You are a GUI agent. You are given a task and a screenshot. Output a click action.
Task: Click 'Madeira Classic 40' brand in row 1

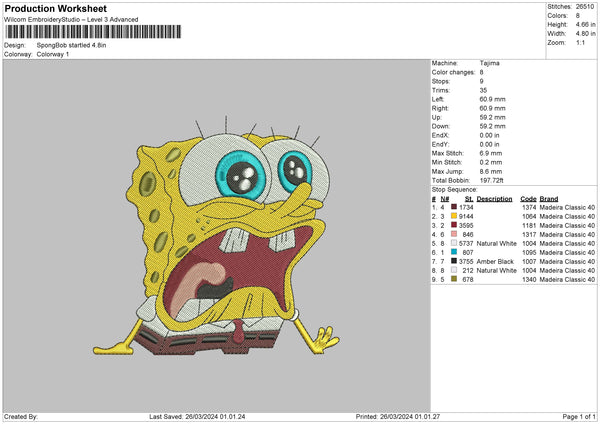pyautogui.click(x=567, y=207)
